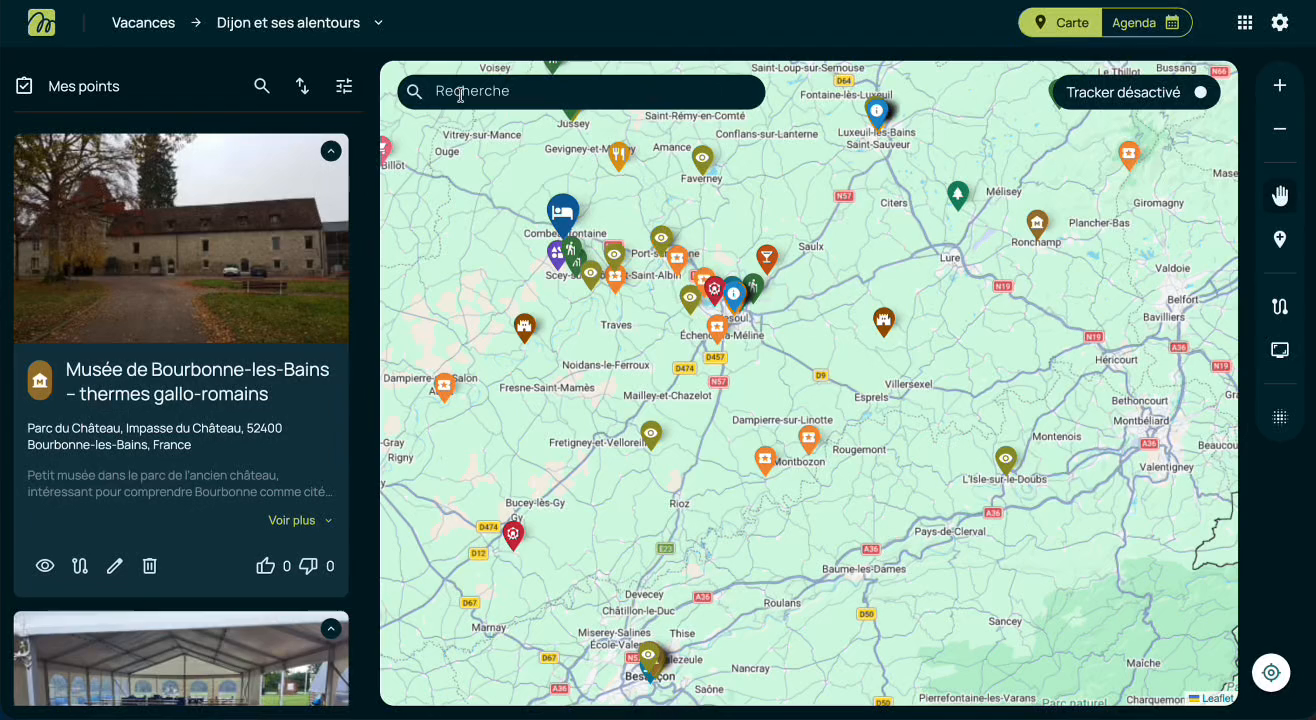1316x720 pixels.
Task: Select the add point marker tool
Action: point(1280,239)
